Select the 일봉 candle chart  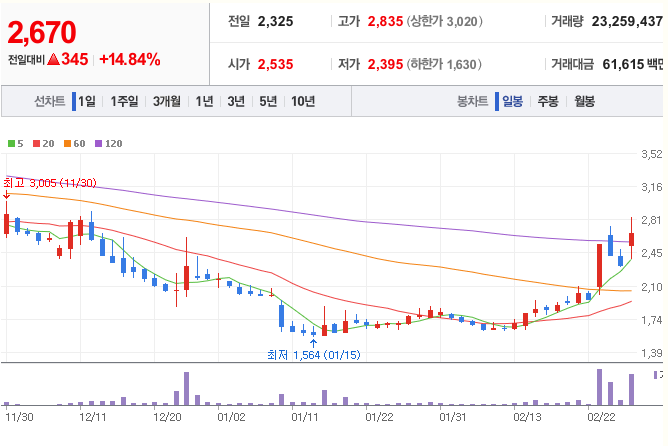coord(513,101)
